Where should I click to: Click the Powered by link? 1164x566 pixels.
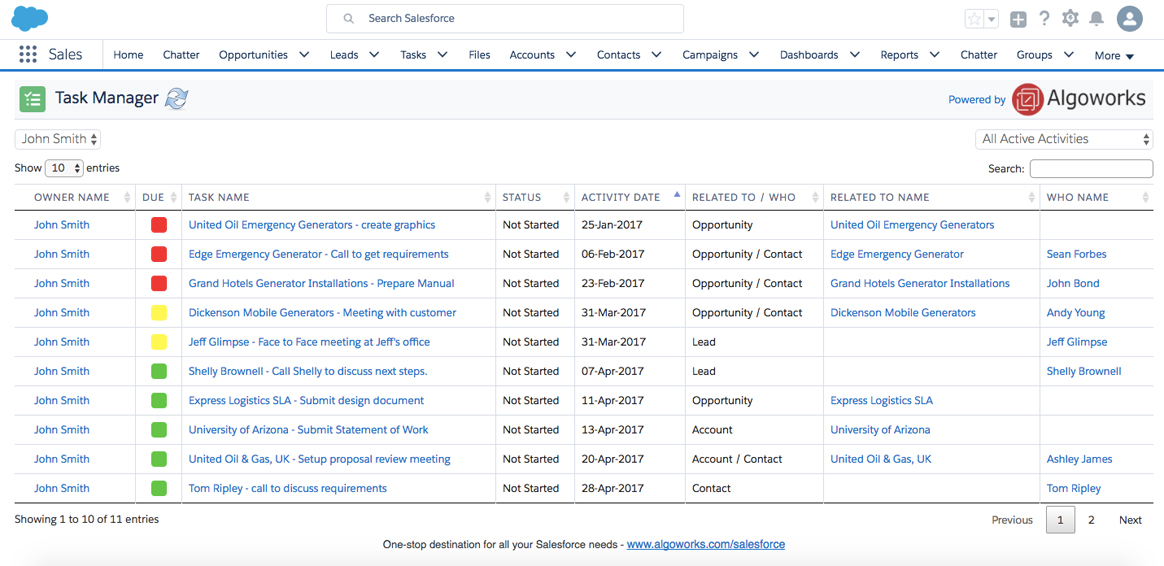coord(977,100)
